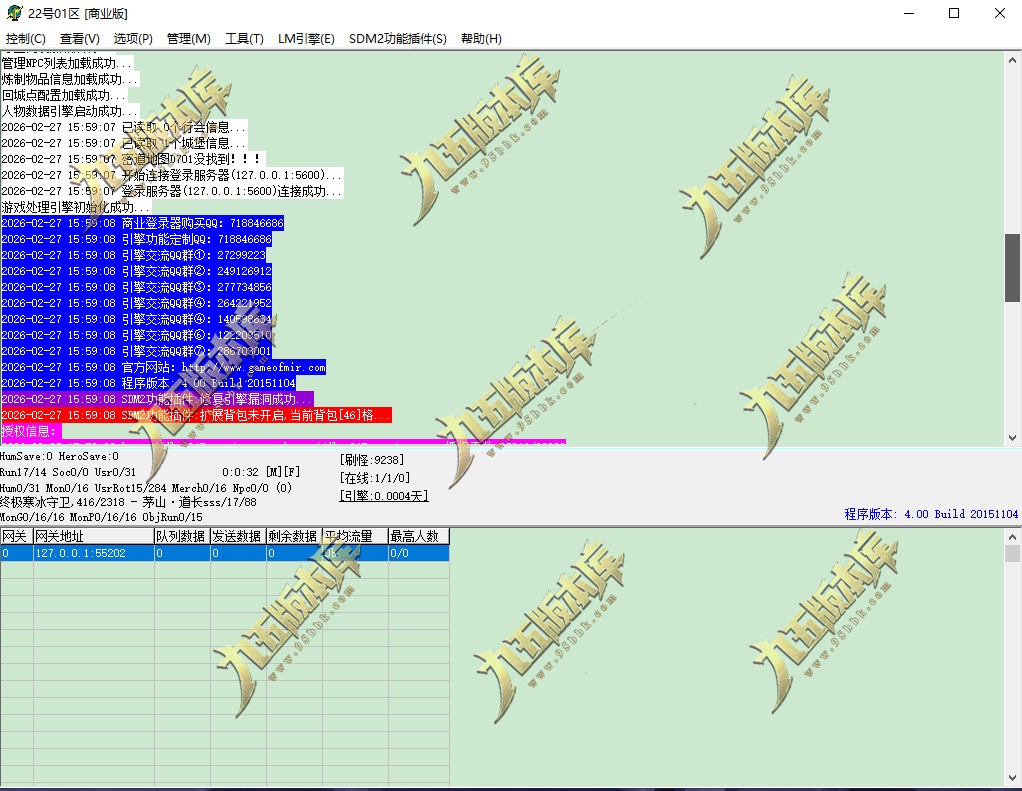Click the 最高人数 column header
1022x791 pixels.
tap(419, 536)
